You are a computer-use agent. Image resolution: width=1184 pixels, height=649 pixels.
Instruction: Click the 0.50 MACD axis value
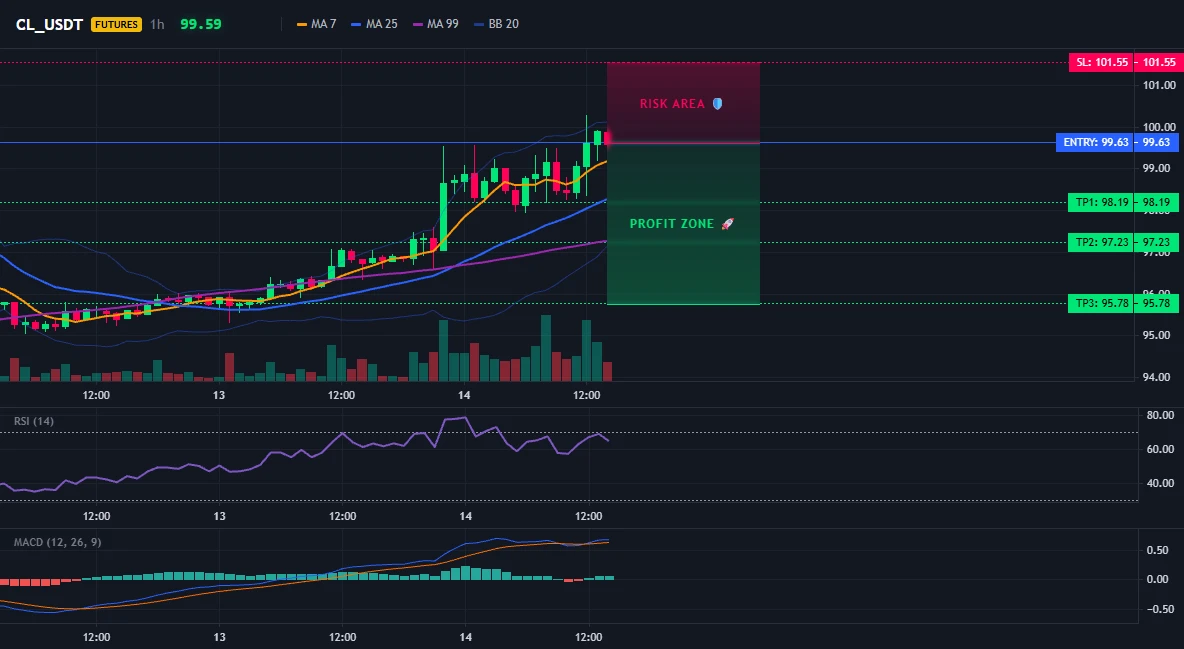point(1158,550)
